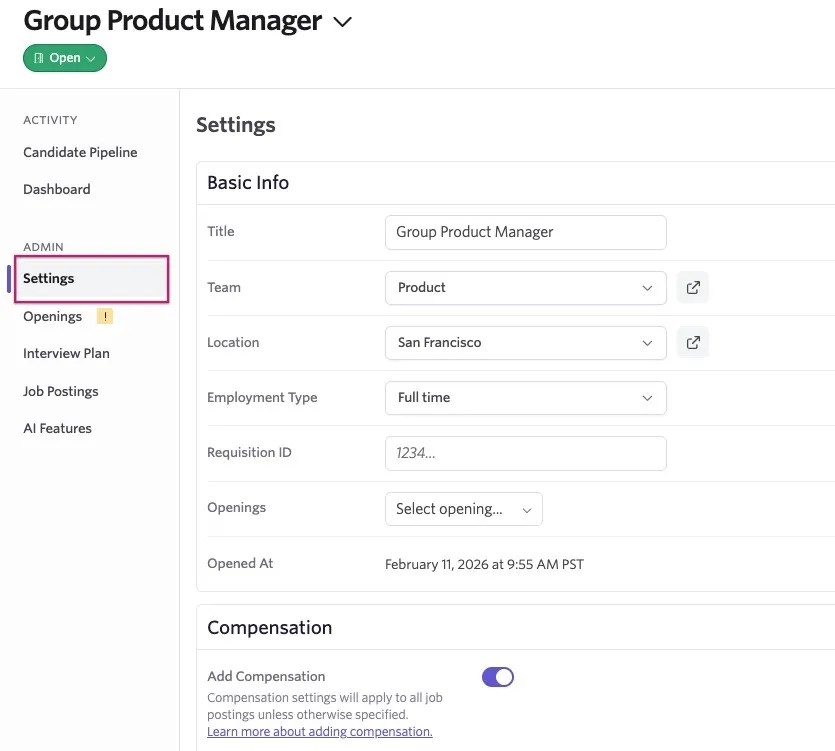Toggle the Add Compensation switch
The height and width of the screenshot is (751, 835).
[497, 677]
